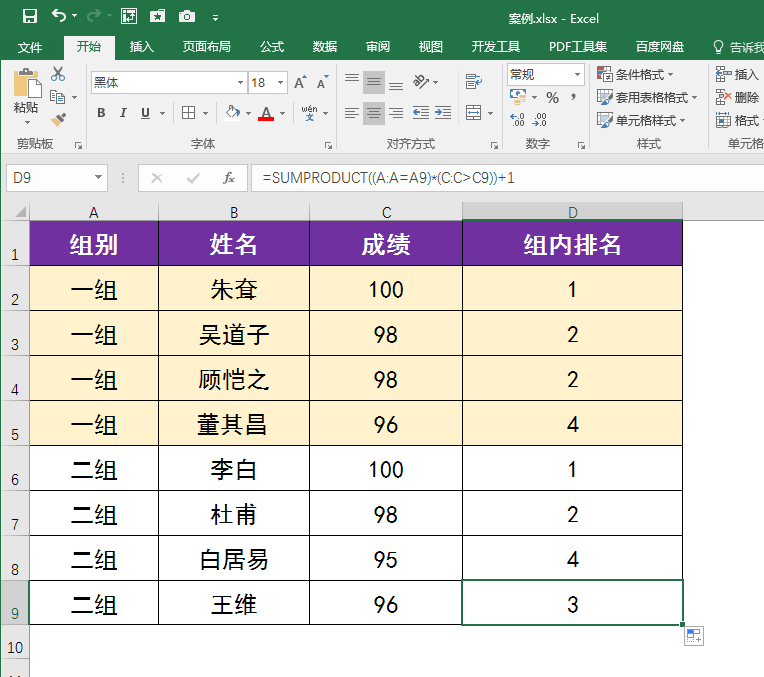Open 单元格样式 cell styles menu
This screenshot has width=764, height=677.
(x=642, y=120)
